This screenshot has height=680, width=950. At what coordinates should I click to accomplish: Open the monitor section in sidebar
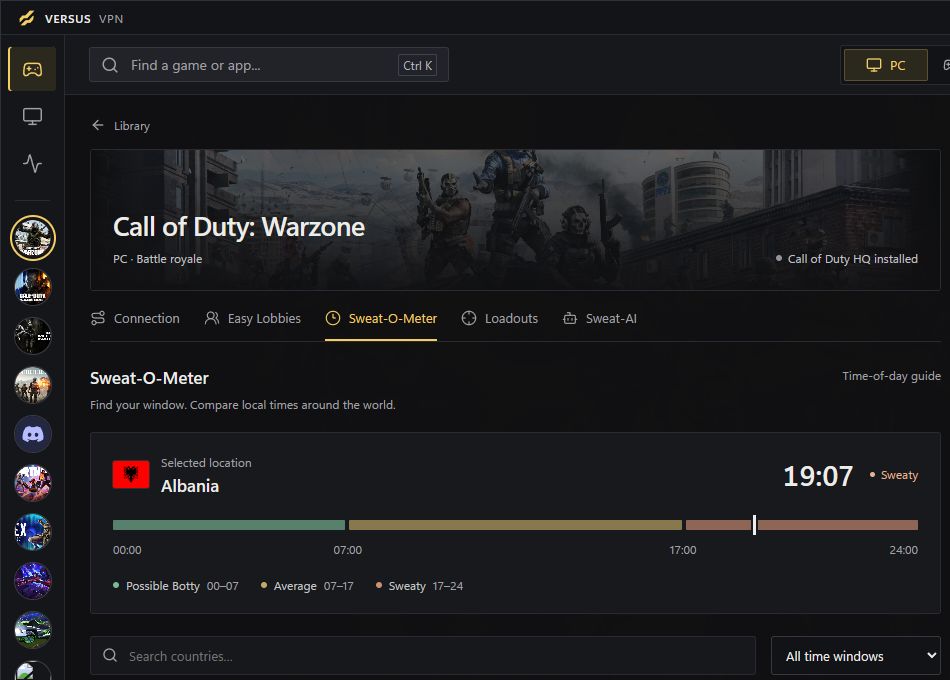pyautogui.click(x=33, y=116)
